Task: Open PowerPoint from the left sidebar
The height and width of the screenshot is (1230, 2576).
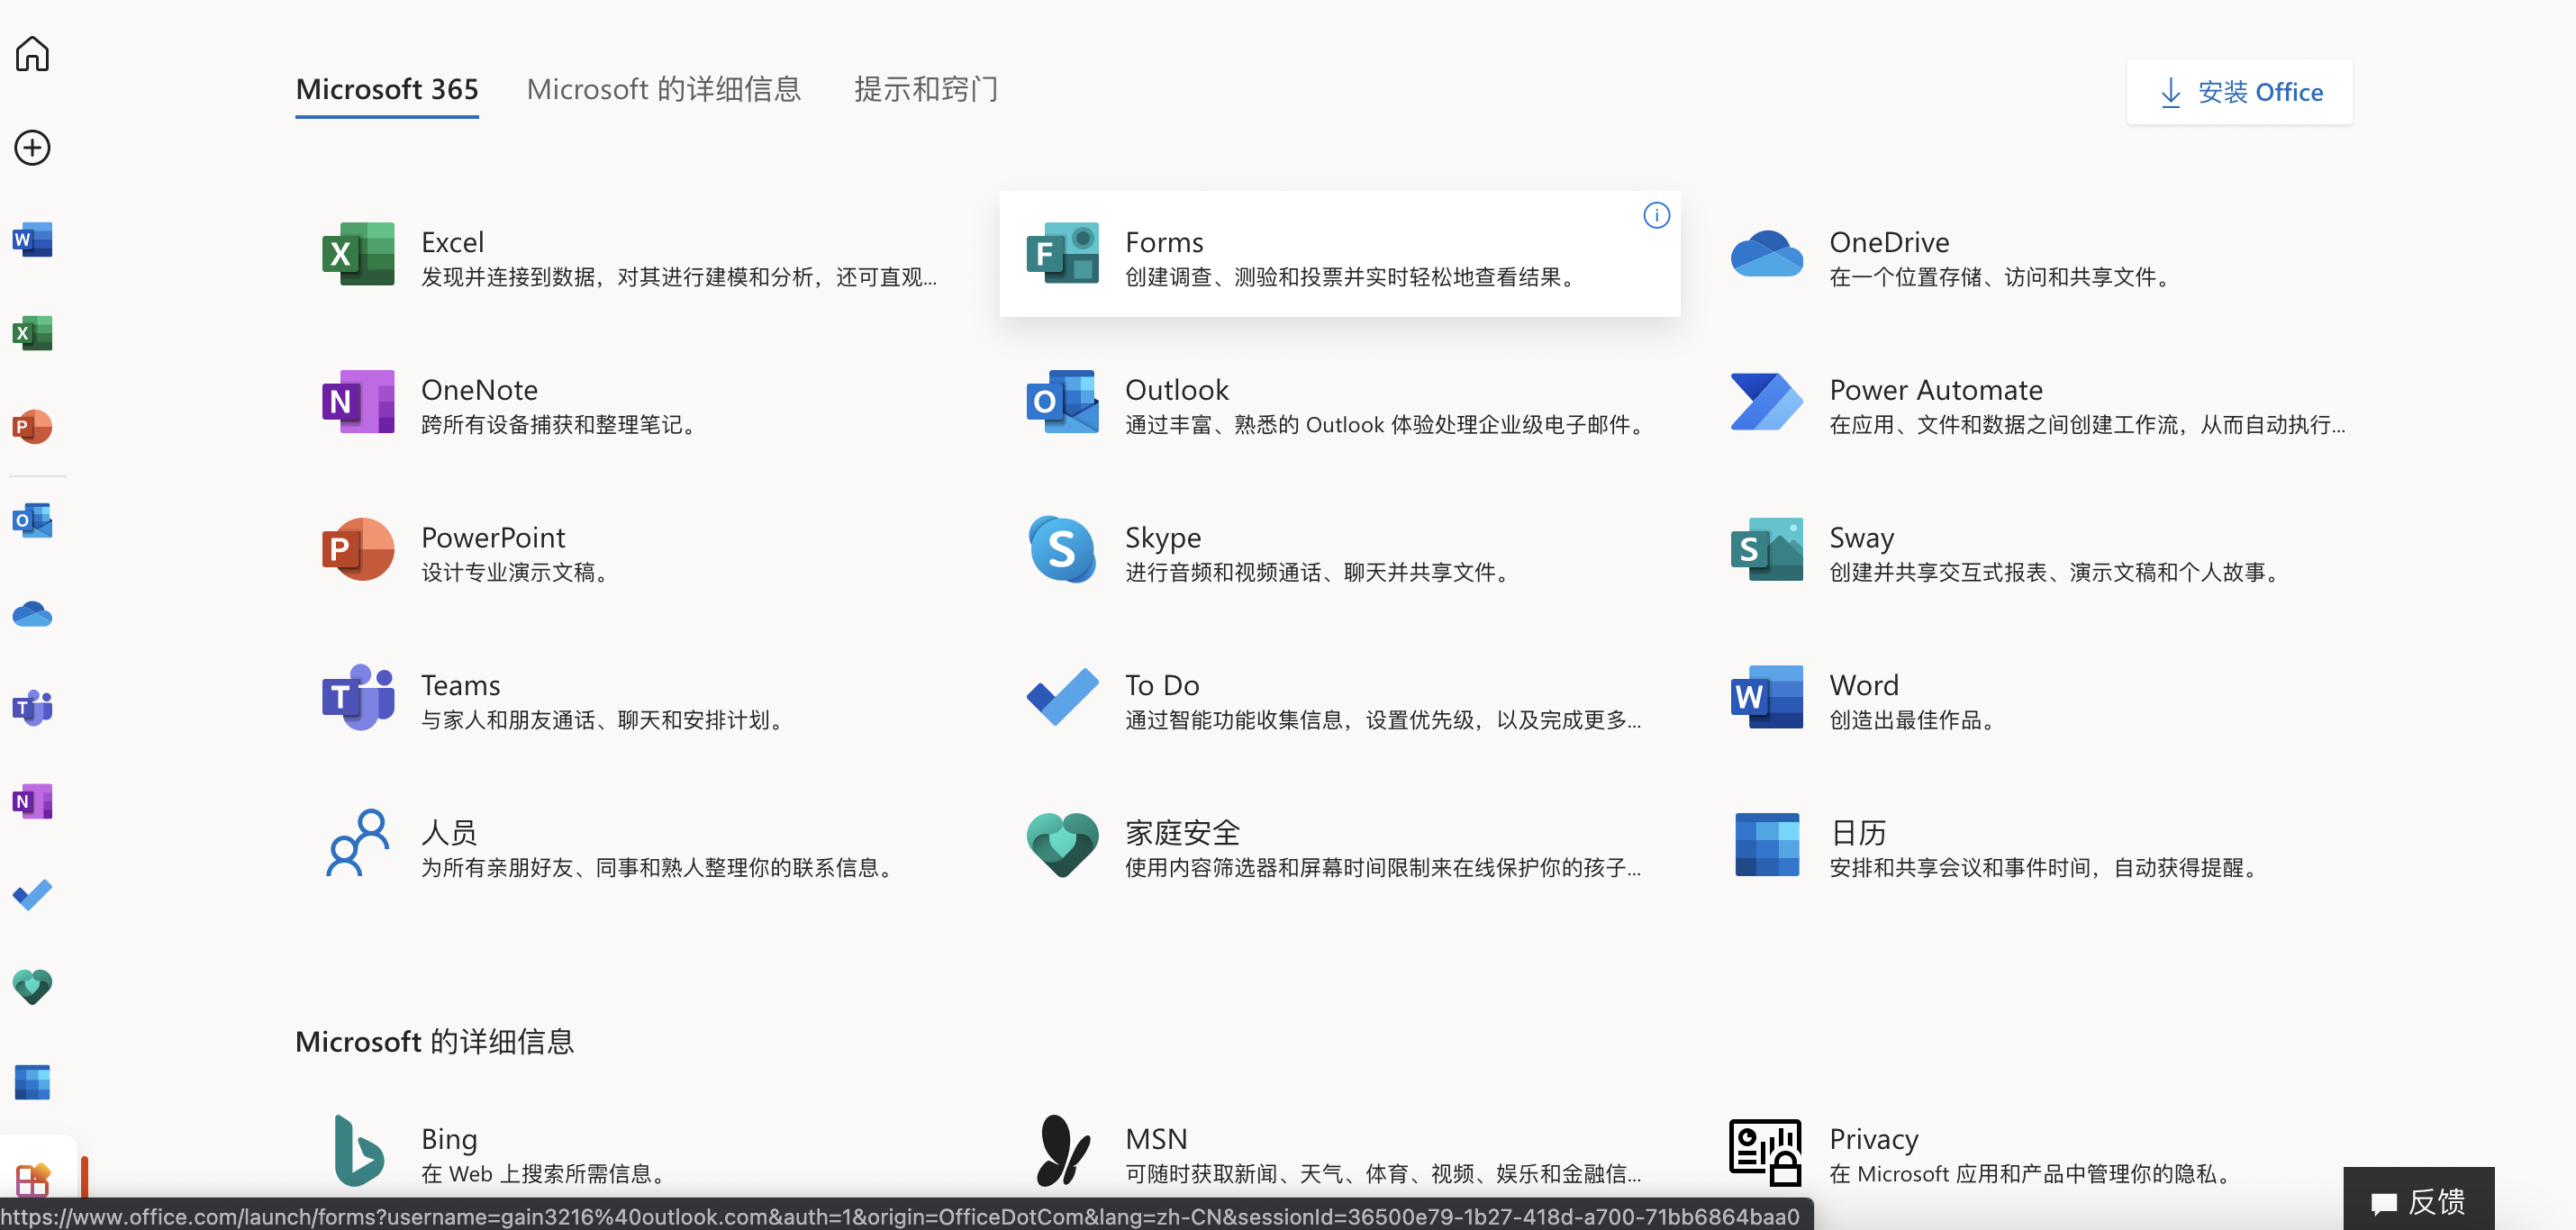Action: (32, 427)
